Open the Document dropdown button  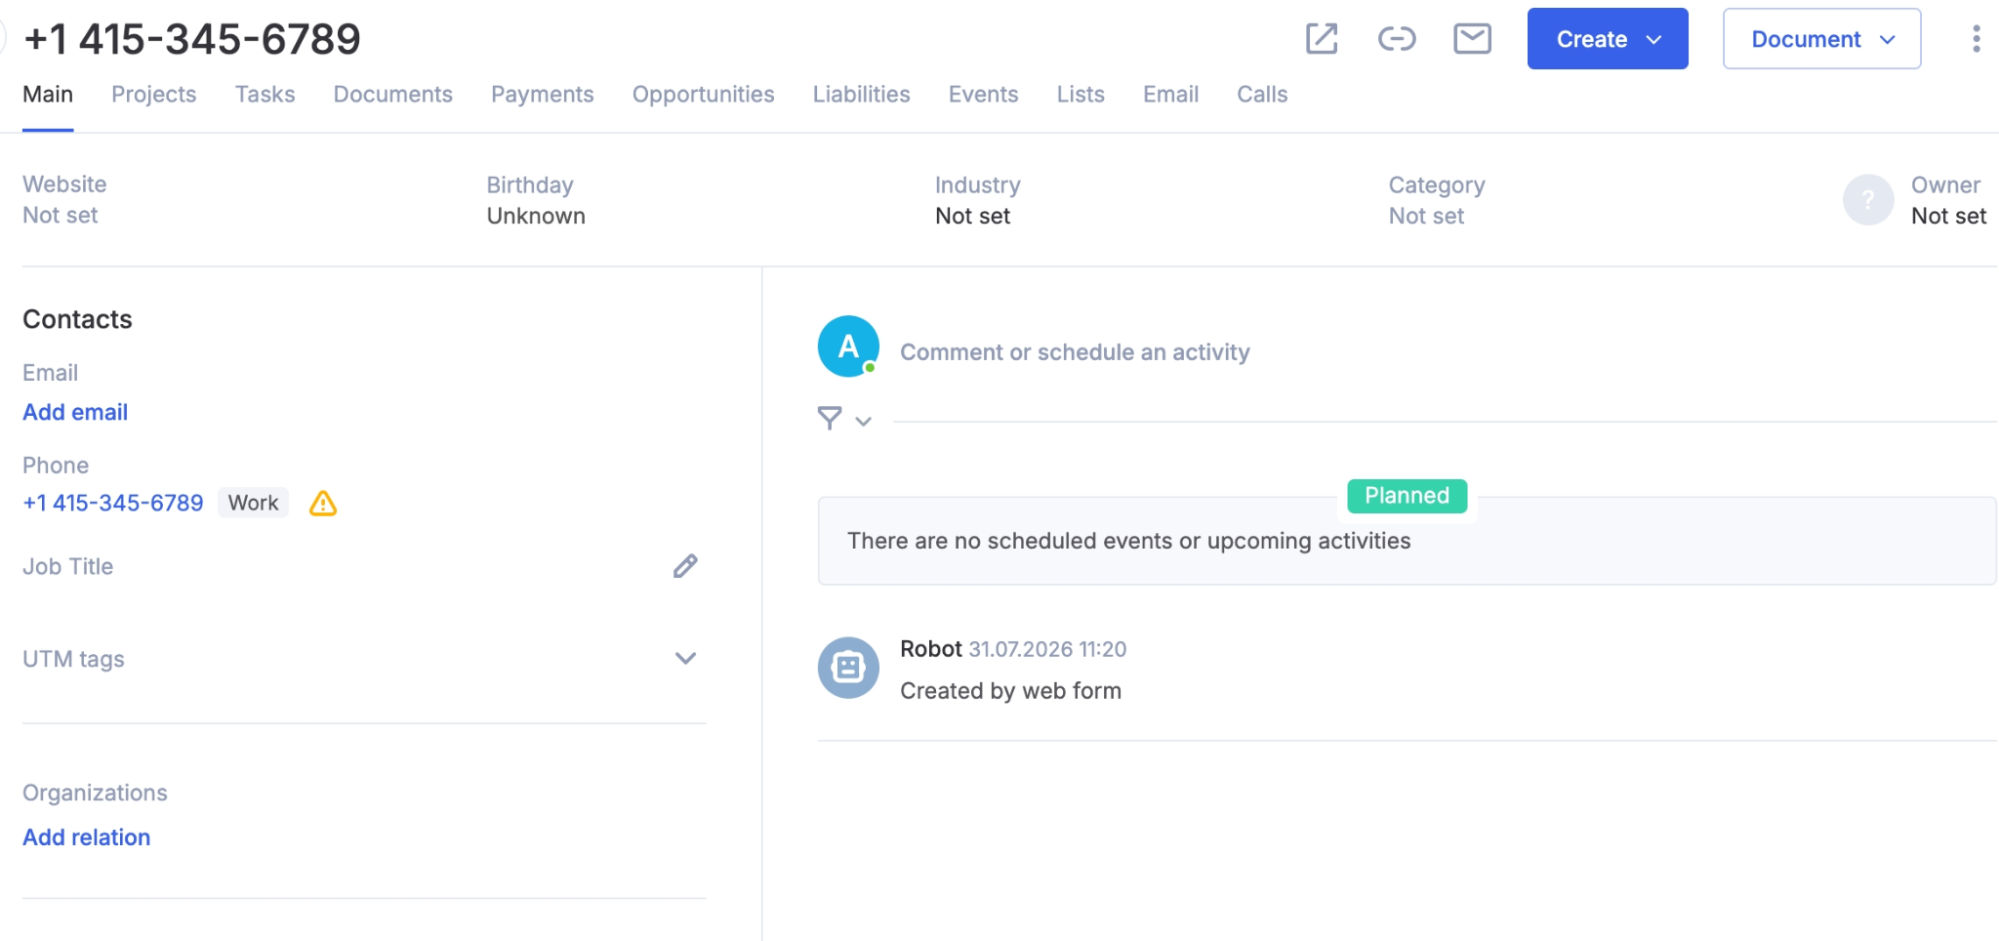pos(1821,39)
